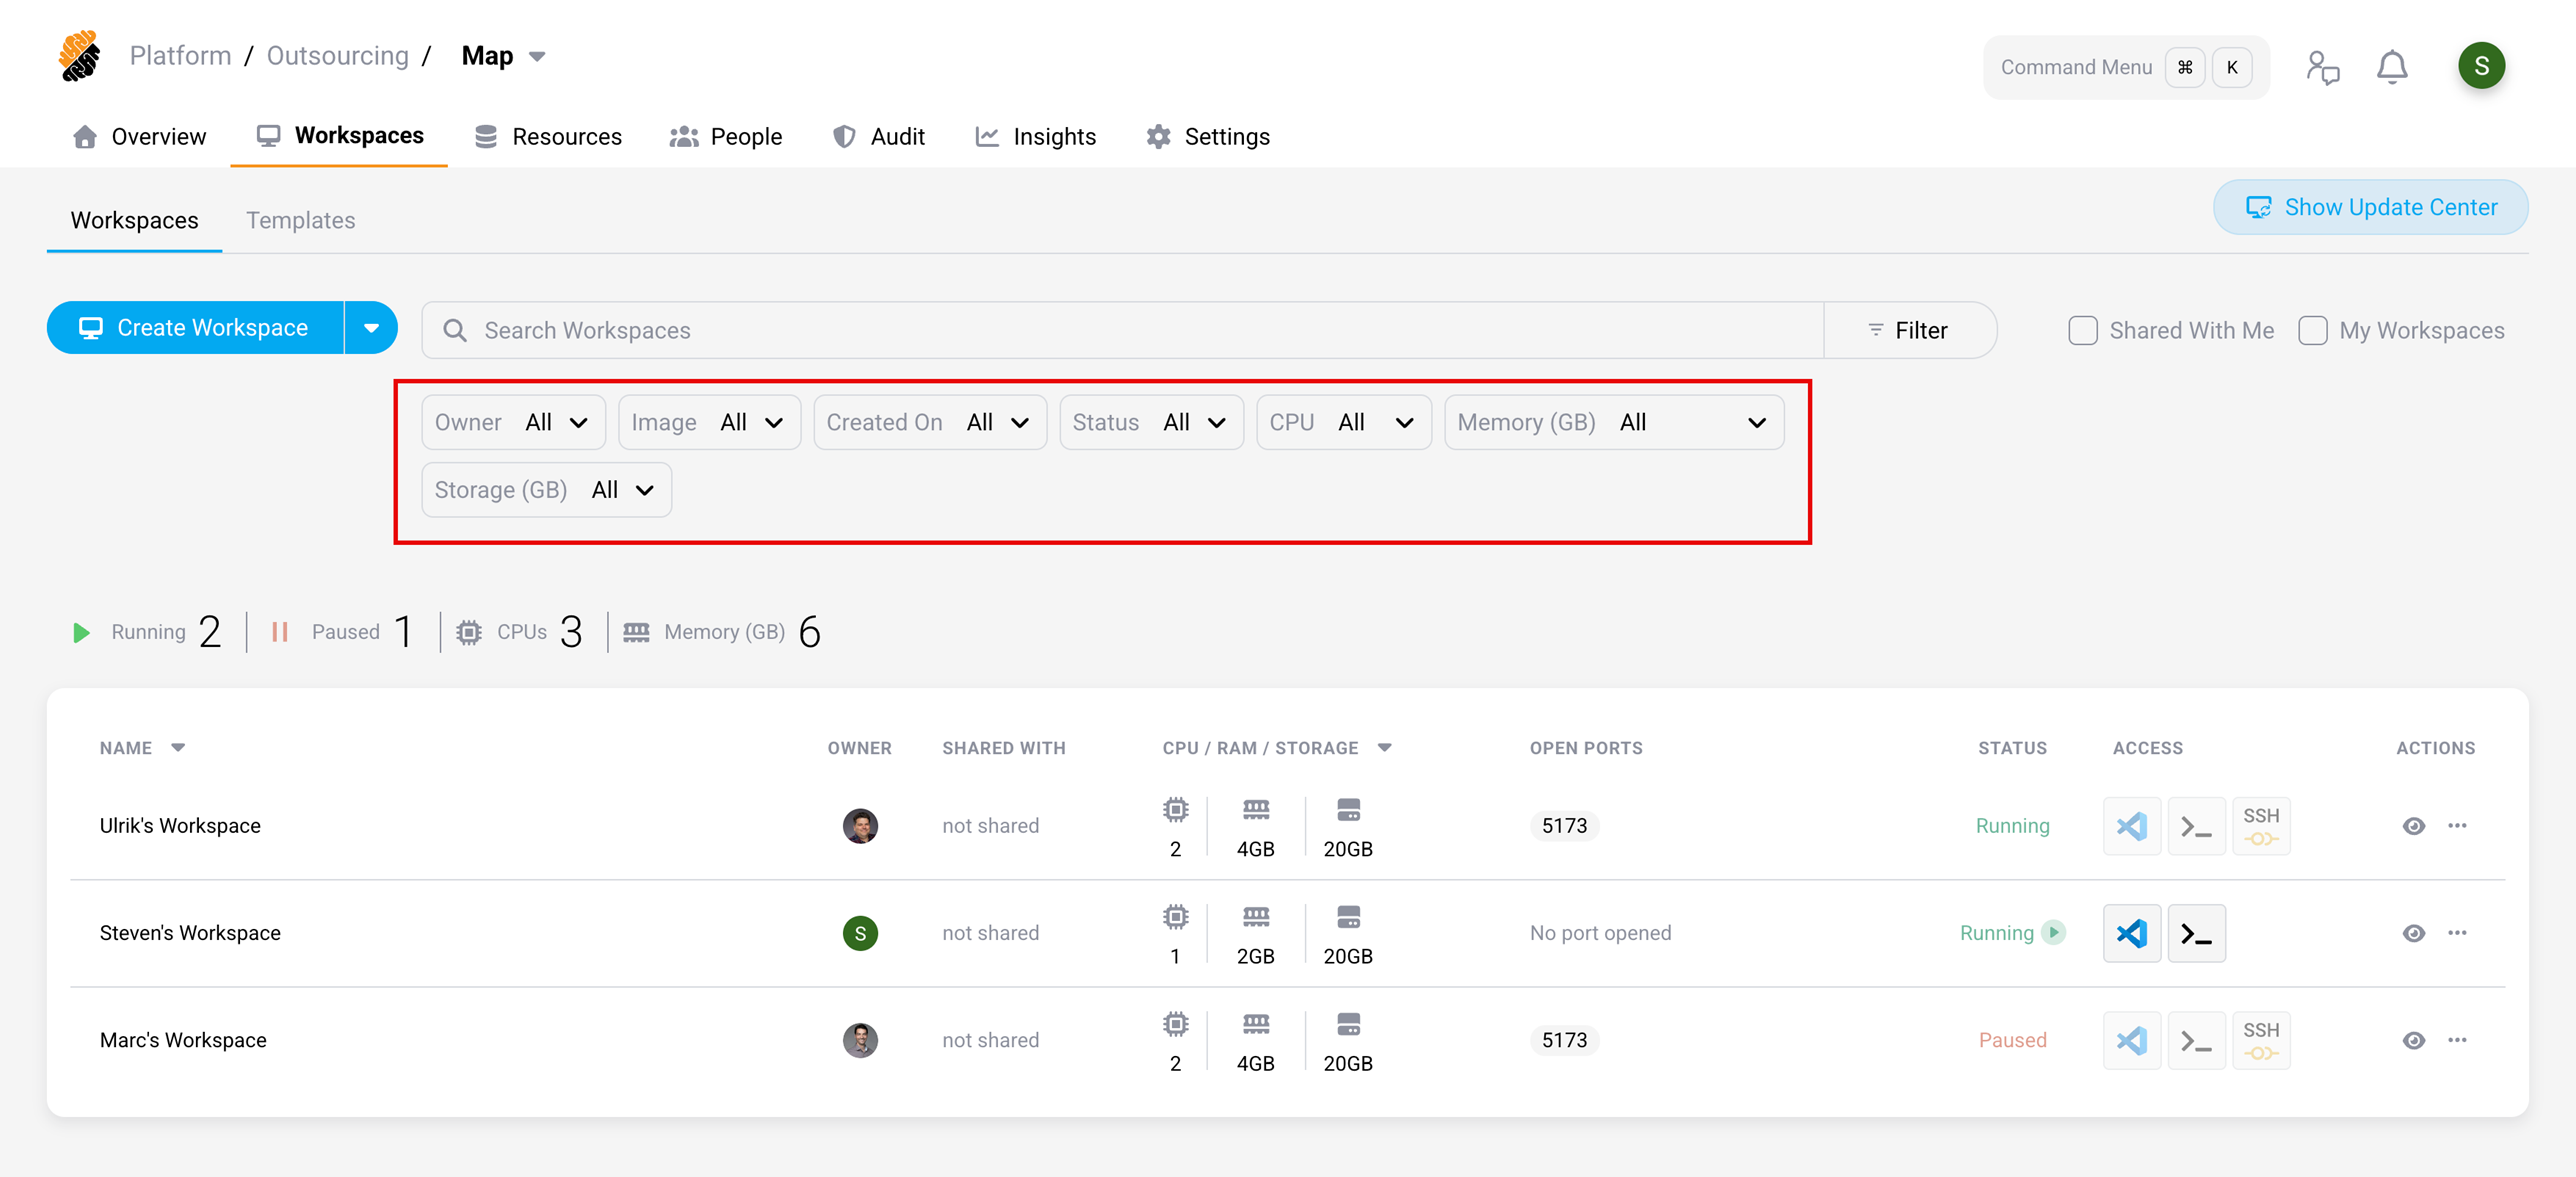Open the user chat feedback icon
The height and width of the screenshot is (1177, 2576).
(2322, 67)
